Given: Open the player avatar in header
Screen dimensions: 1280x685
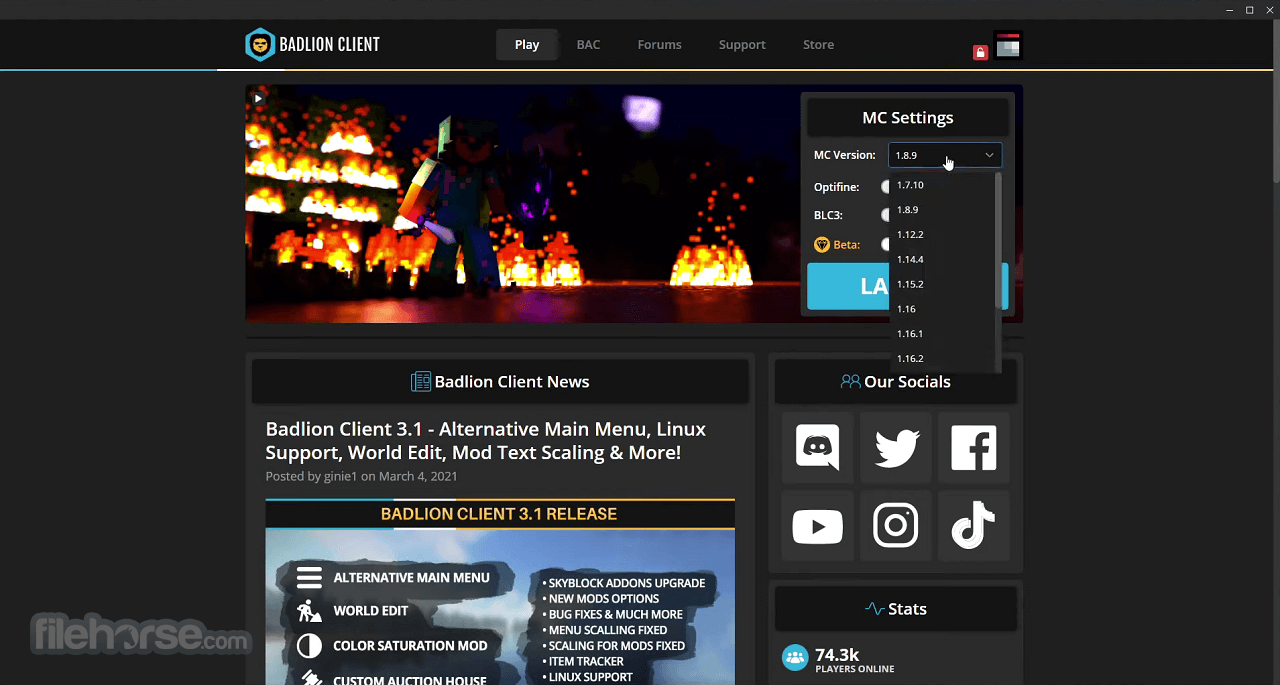Looking at the screenshot, I should (1008, 45).
